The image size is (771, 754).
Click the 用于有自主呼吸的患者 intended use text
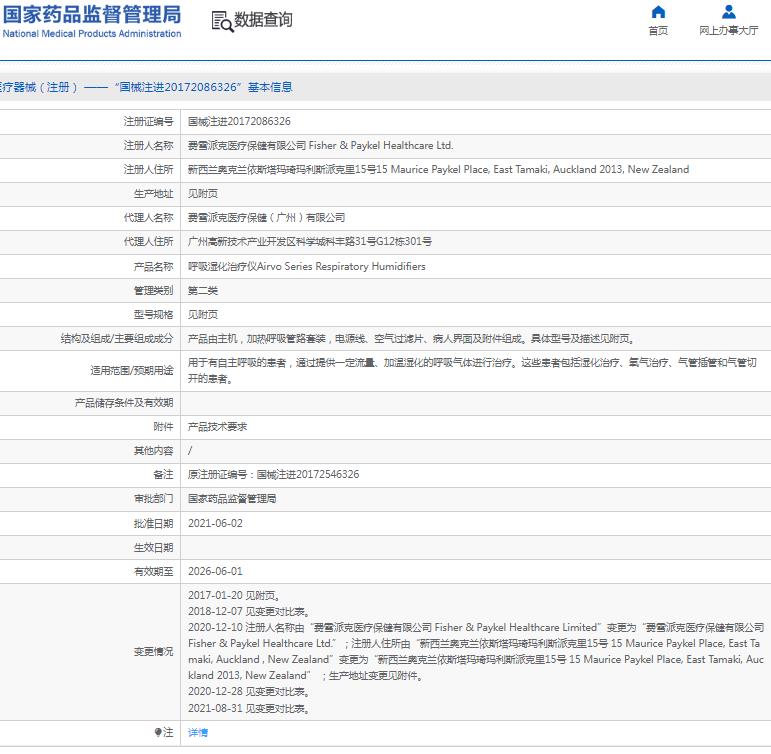pyautogui.click(x=472, y=370)
